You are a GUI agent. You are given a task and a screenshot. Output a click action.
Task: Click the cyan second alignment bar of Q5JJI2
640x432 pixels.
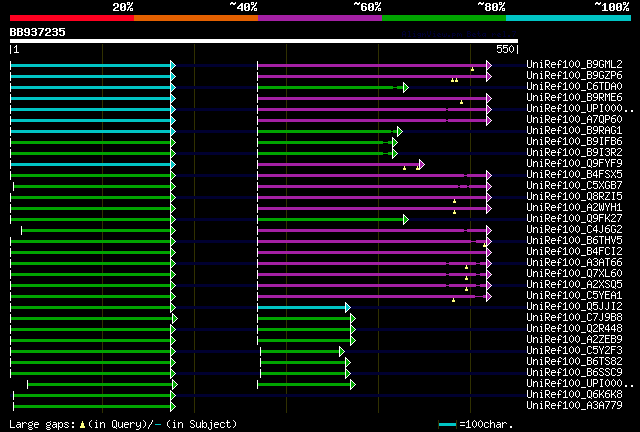click(302, 307)
